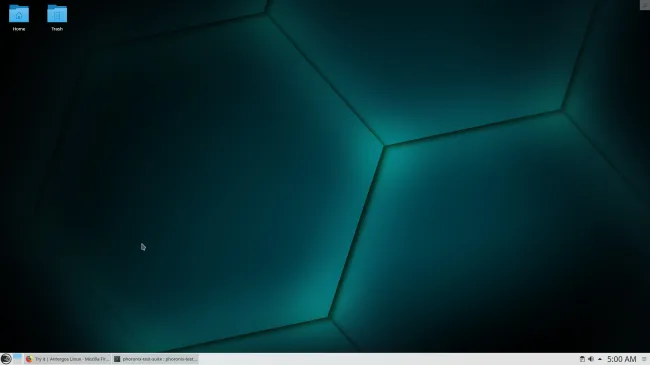This screenshot has width=650, height=365.
Task: Switch to Antergos Linux Firefox window
Action: [68, 359]
